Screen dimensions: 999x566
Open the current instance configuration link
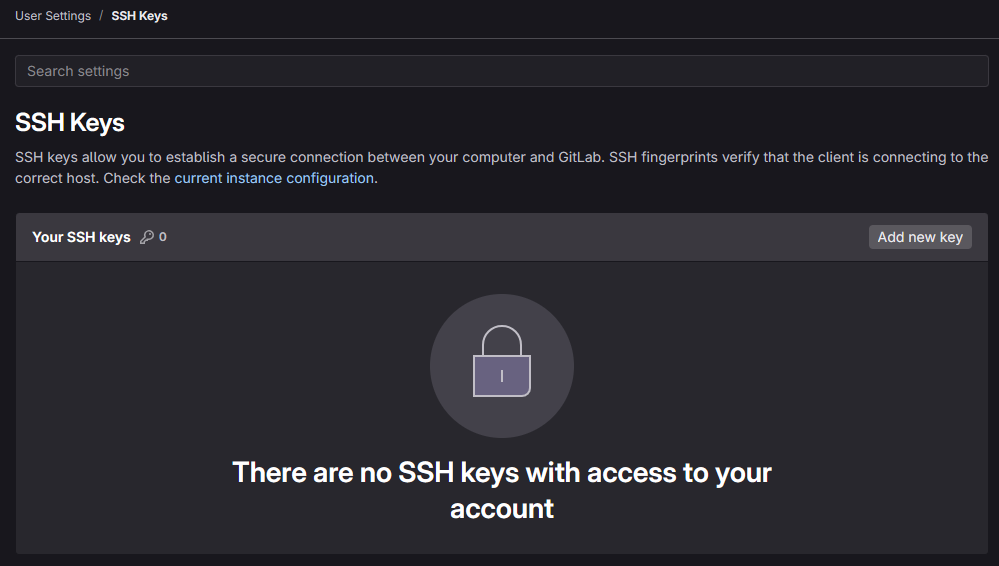pyautogui.click(x=274, y=178)
